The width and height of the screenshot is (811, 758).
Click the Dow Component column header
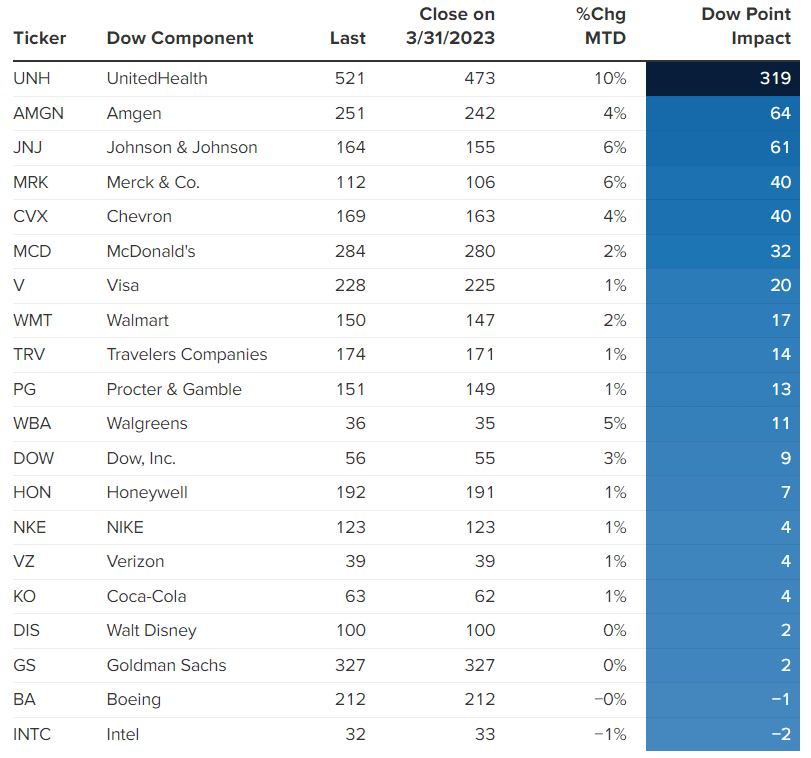(180, 38)
